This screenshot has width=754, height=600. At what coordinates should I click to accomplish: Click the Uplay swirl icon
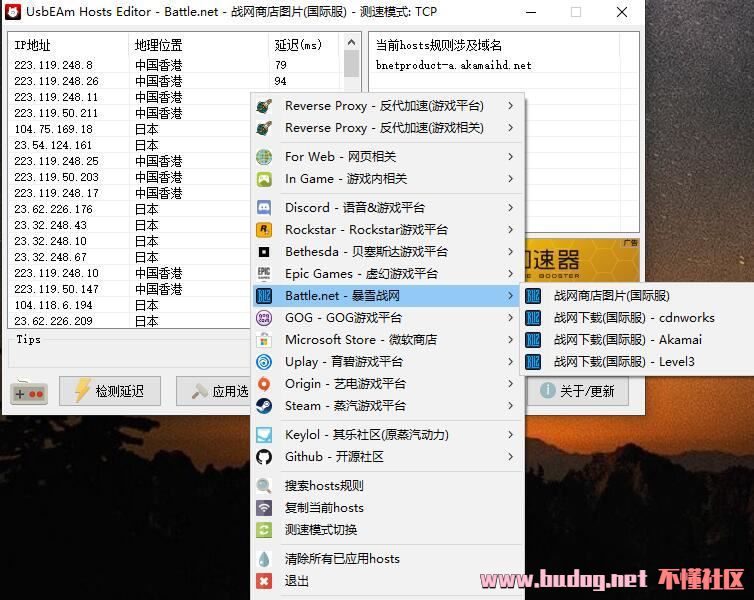(x=264, y=362)
